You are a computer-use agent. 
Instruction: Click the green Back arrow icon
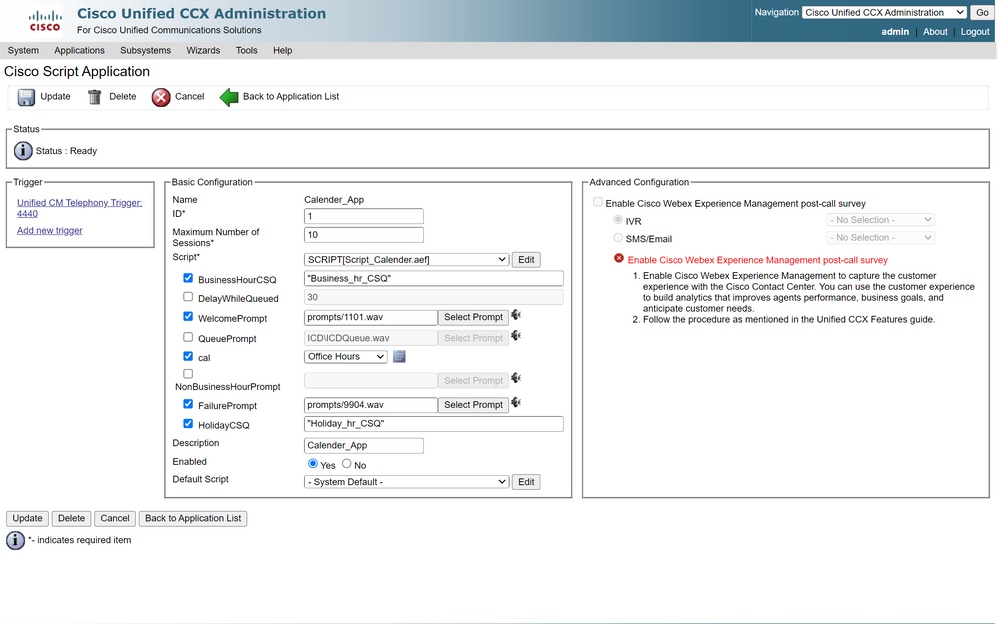pyautogui.click(x=228, y=97)
